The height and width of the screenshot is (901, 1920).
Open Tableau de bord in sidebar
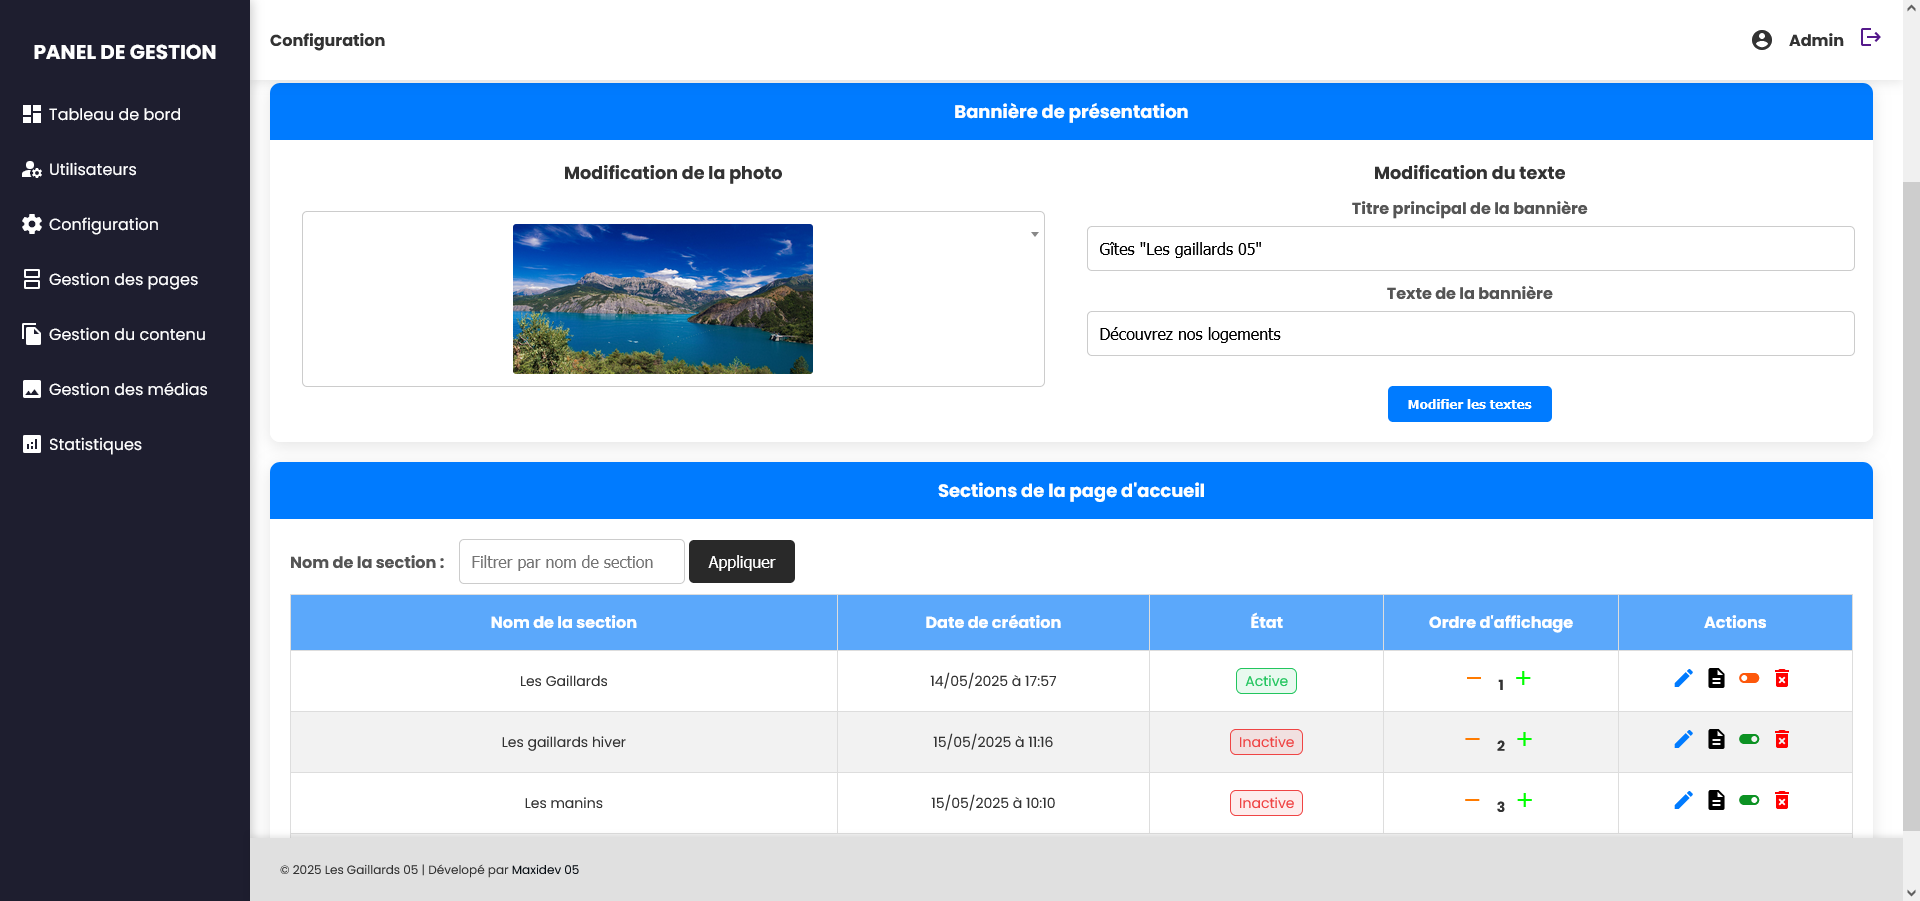pos(102,114)
